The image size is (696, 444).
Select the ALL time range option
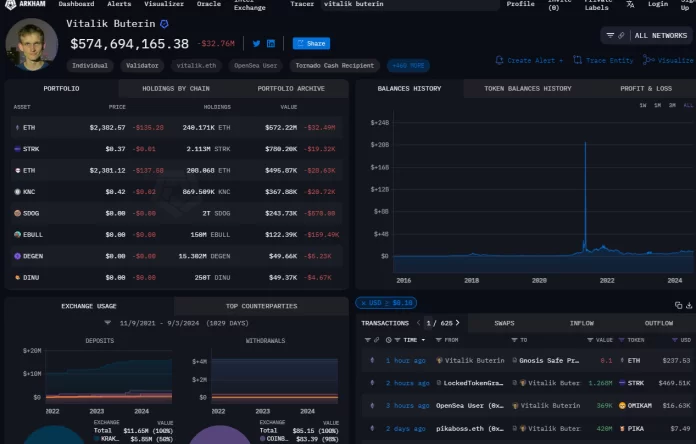point(687,105)
